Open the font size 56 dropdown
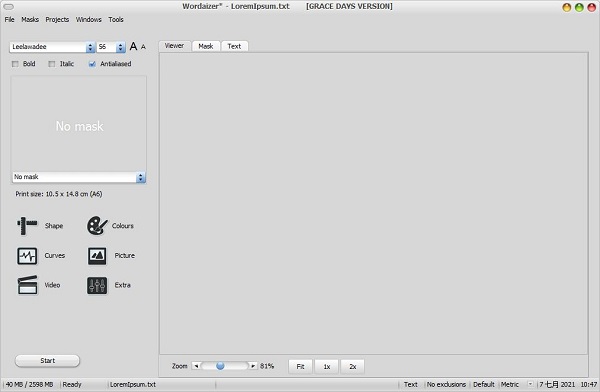This screenshot has width=600, height=392. 121,47
